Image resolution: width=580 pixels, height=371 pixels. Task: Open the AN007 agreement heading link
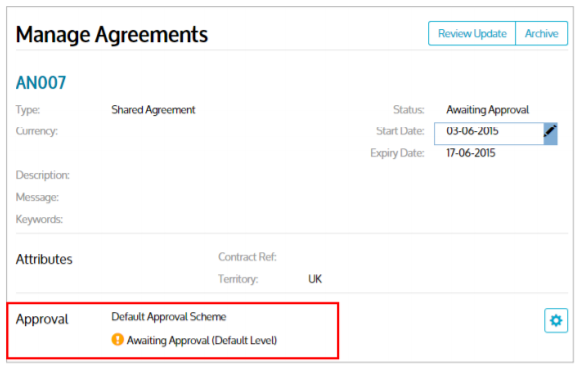[41, 82]
